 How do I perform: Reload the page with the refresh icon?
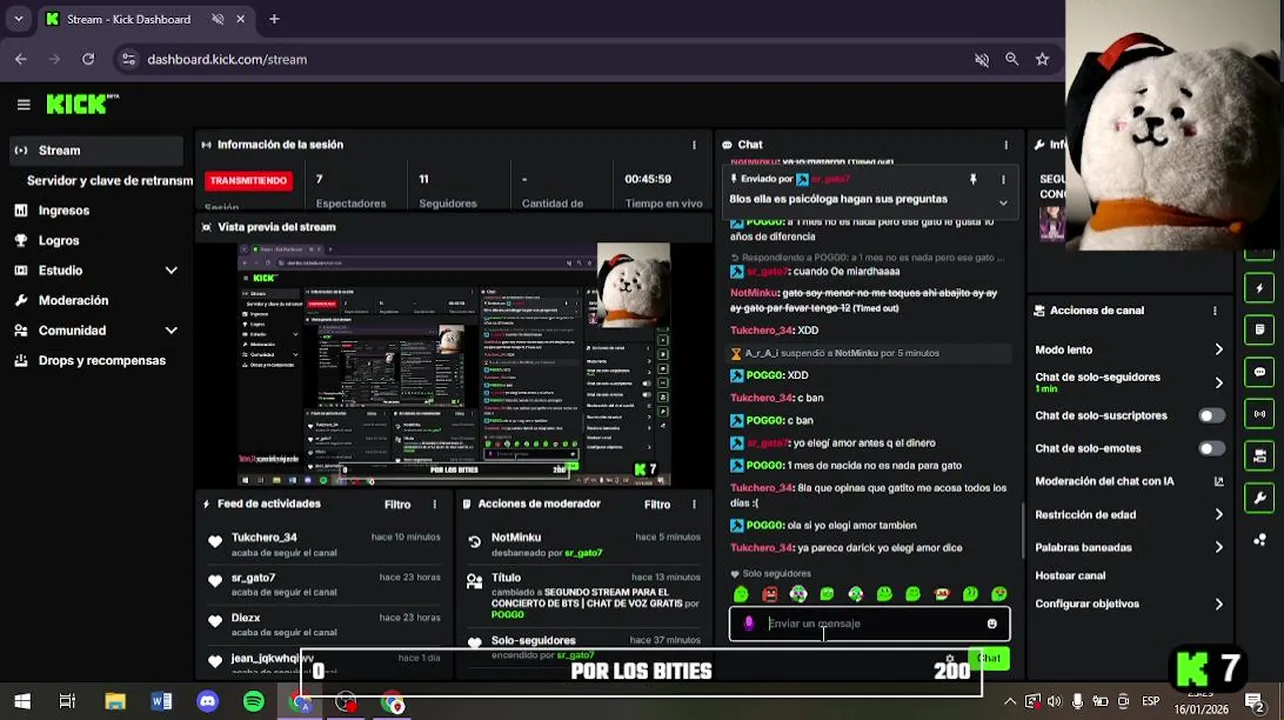88,59
